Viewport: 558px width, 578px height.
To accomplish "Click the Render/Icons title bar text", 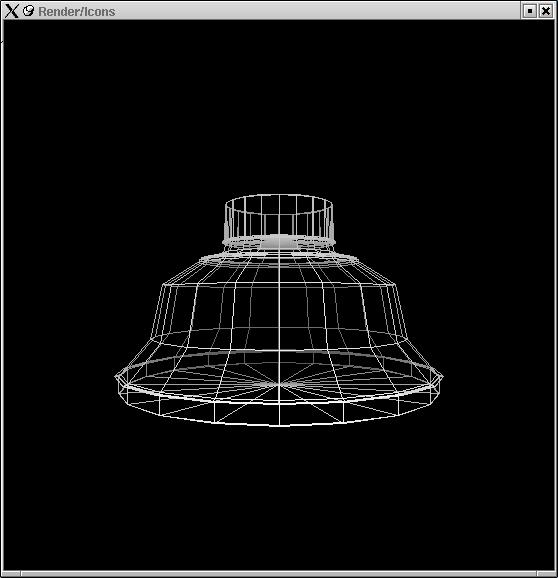I will point(77,12).
